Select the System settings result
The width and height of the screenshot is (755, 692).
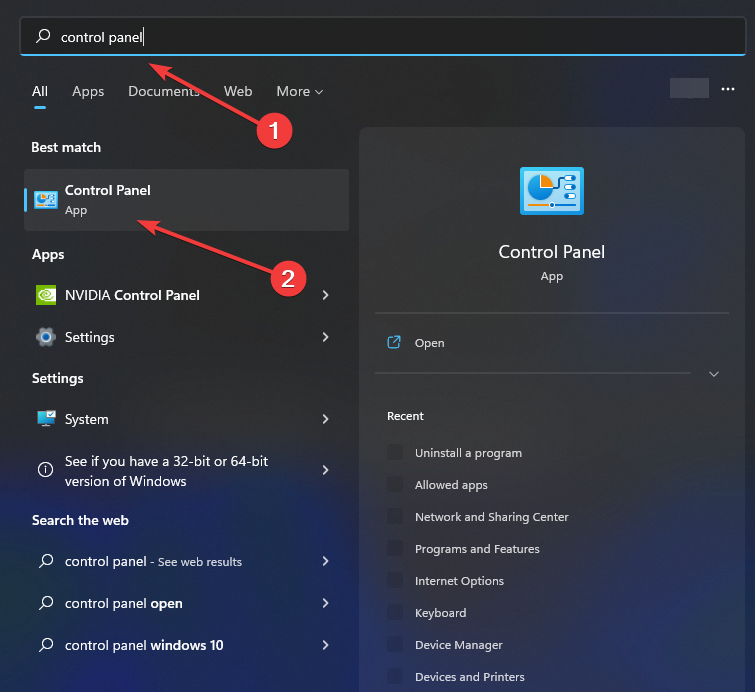186,419
